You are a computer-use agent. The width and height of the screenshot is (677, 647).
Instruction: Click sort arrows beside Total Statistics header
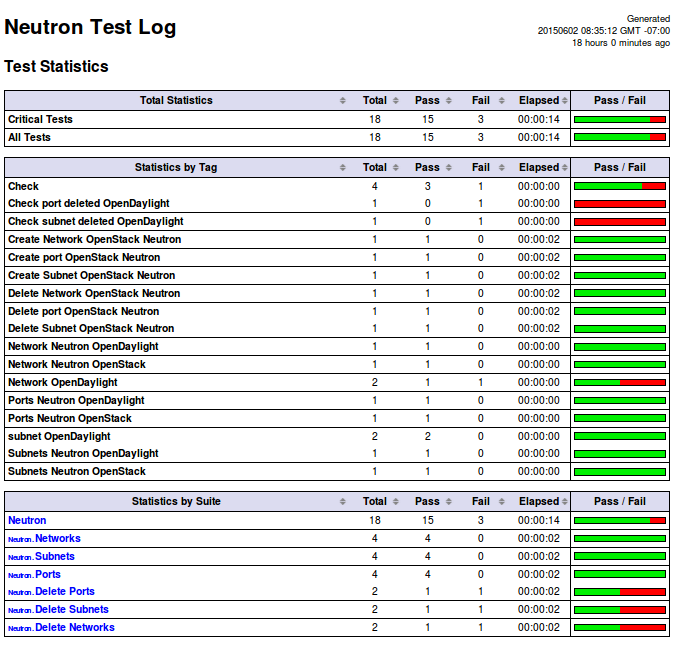pos(343,101)
